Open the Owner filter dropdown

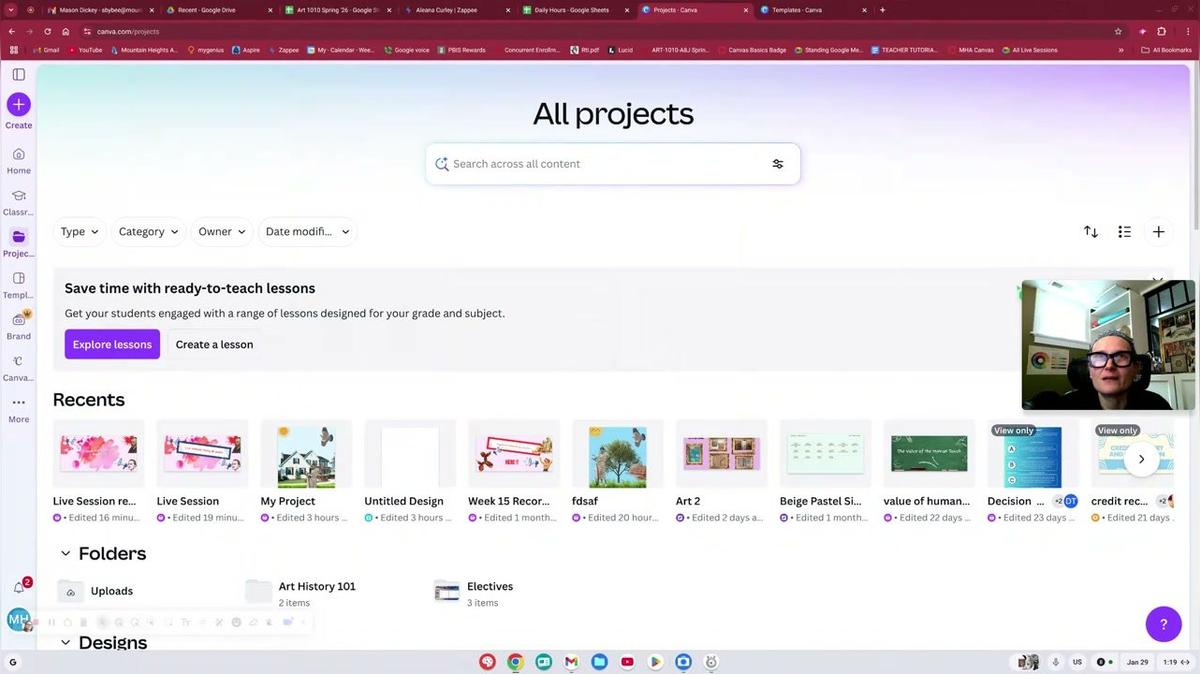222,232
